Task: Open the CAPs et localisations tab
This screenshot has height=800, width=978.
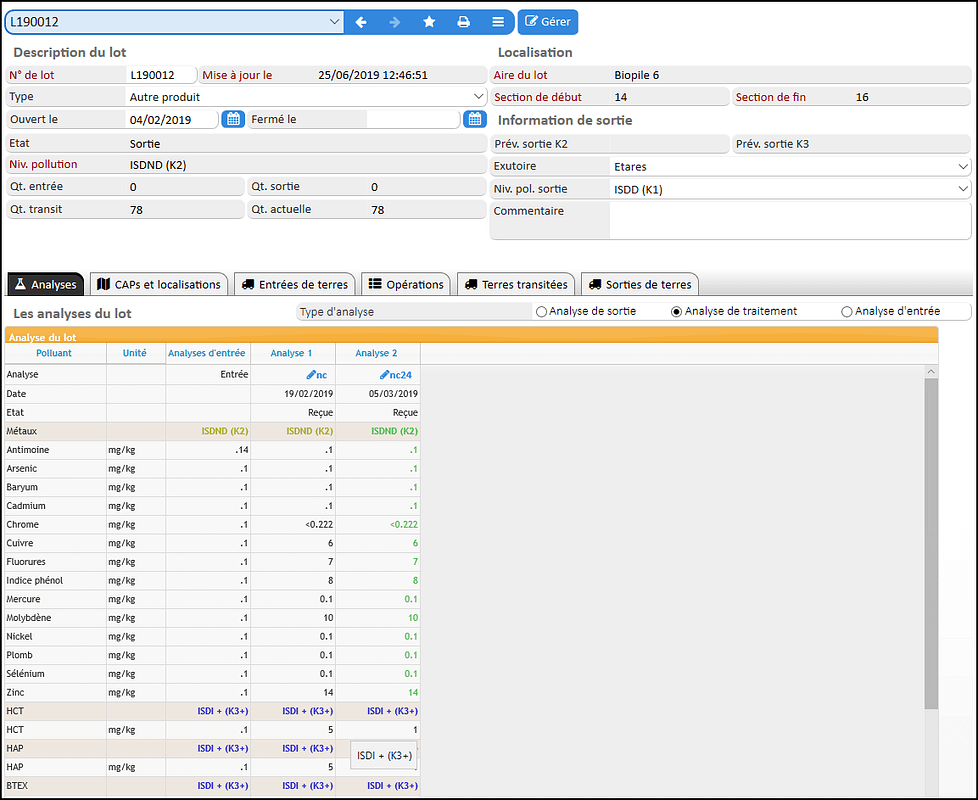Action: 159,284
